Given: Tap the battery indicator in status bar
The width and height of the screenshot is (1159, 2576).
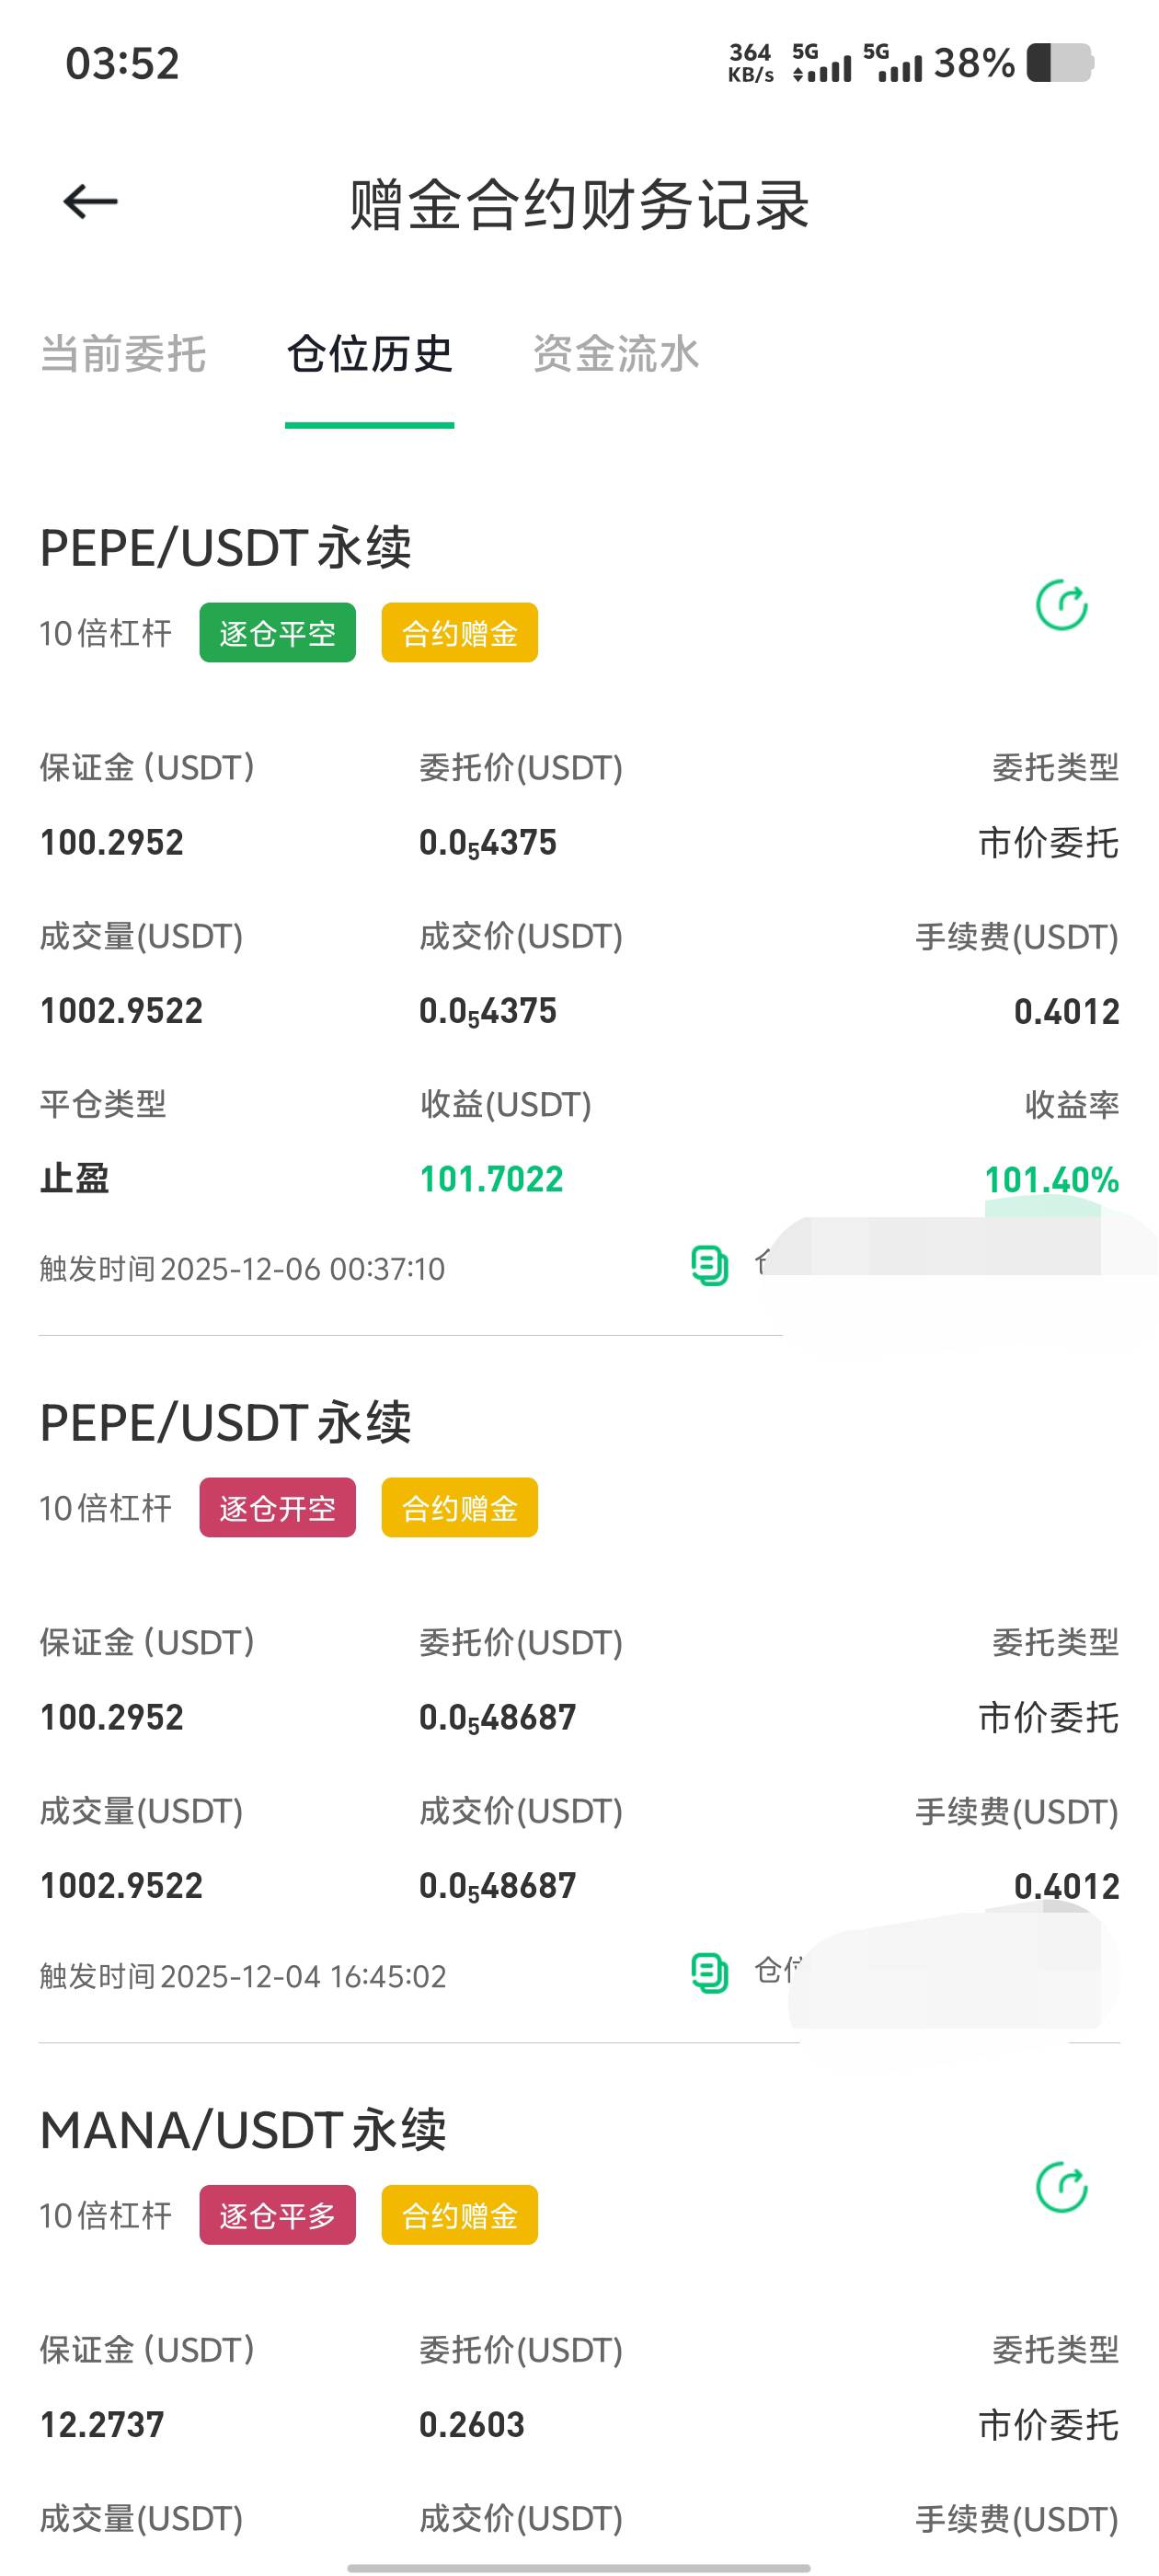Looking at the screenshot, I should (1059, 63).
